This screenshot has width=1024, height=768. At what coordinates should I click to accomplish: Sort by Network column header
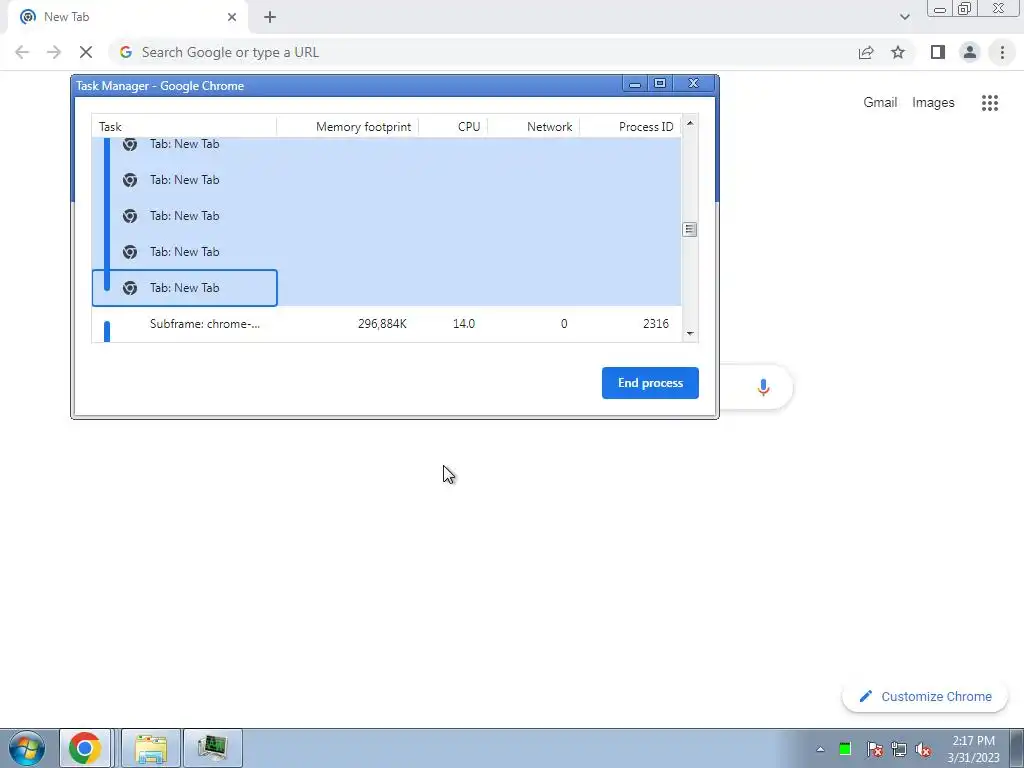[534, 127]
